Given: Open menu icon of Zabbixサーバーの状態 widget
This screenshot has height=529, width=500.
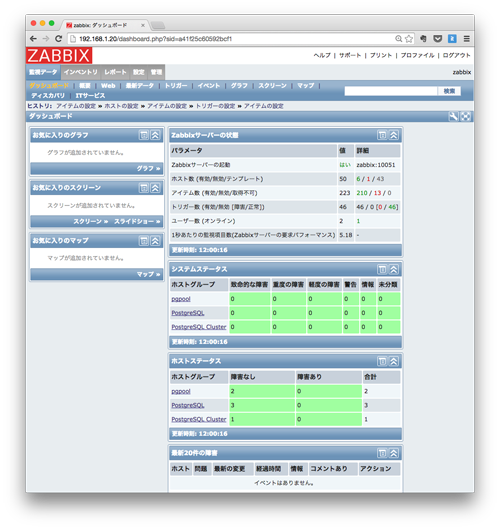Looking at the screenshot, I should (x=382, y=135).
